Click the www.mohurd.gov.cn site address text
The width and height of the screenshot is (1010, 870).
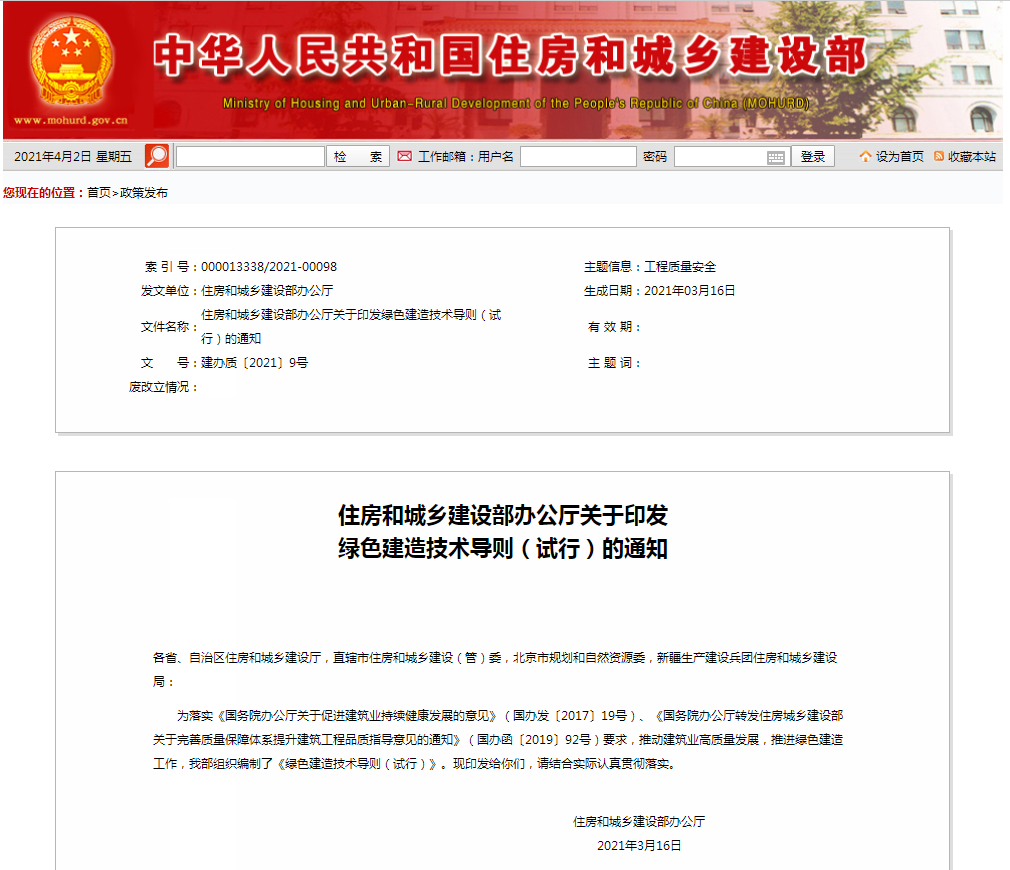tap(71, 120)
